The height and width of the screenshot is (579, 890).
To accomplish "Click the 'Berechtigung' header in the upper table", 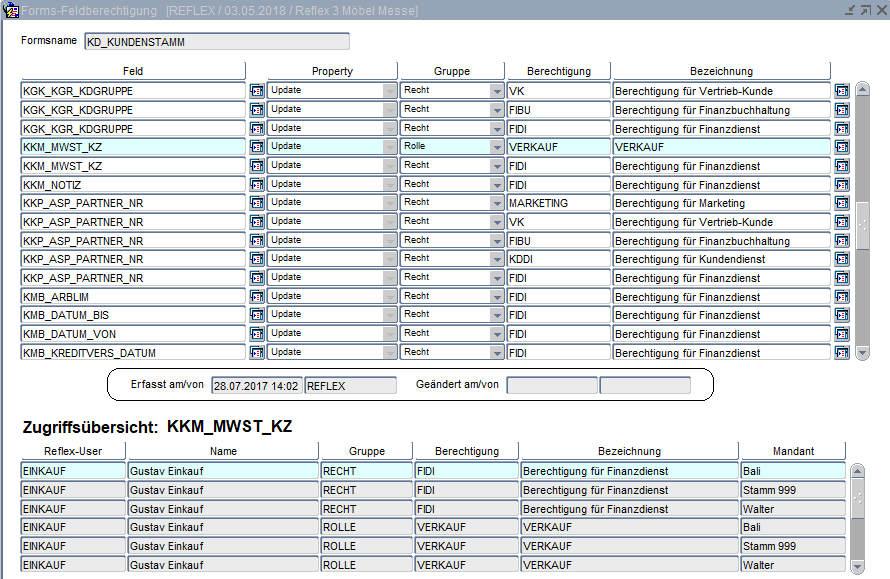I will tap(557, 71).
